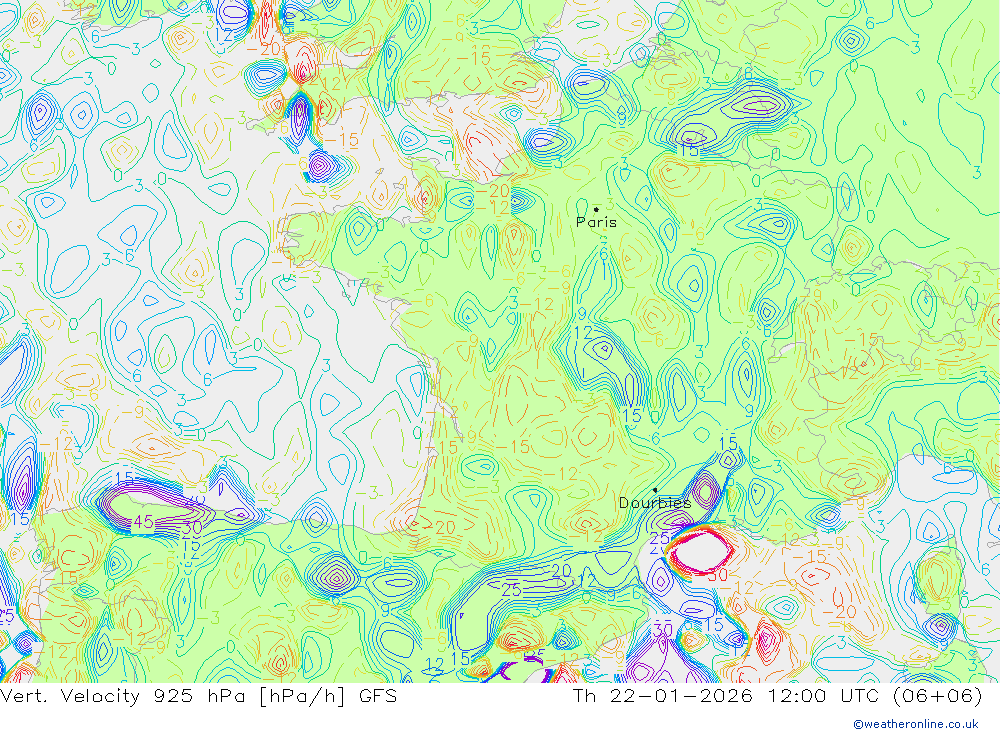Click the Dourbies location label
1000x733 pixels.
655,503
